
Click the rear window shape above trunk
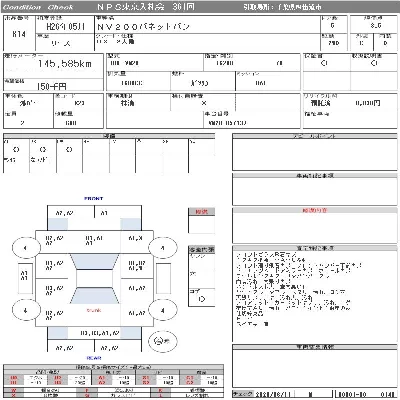coord(94,296)
